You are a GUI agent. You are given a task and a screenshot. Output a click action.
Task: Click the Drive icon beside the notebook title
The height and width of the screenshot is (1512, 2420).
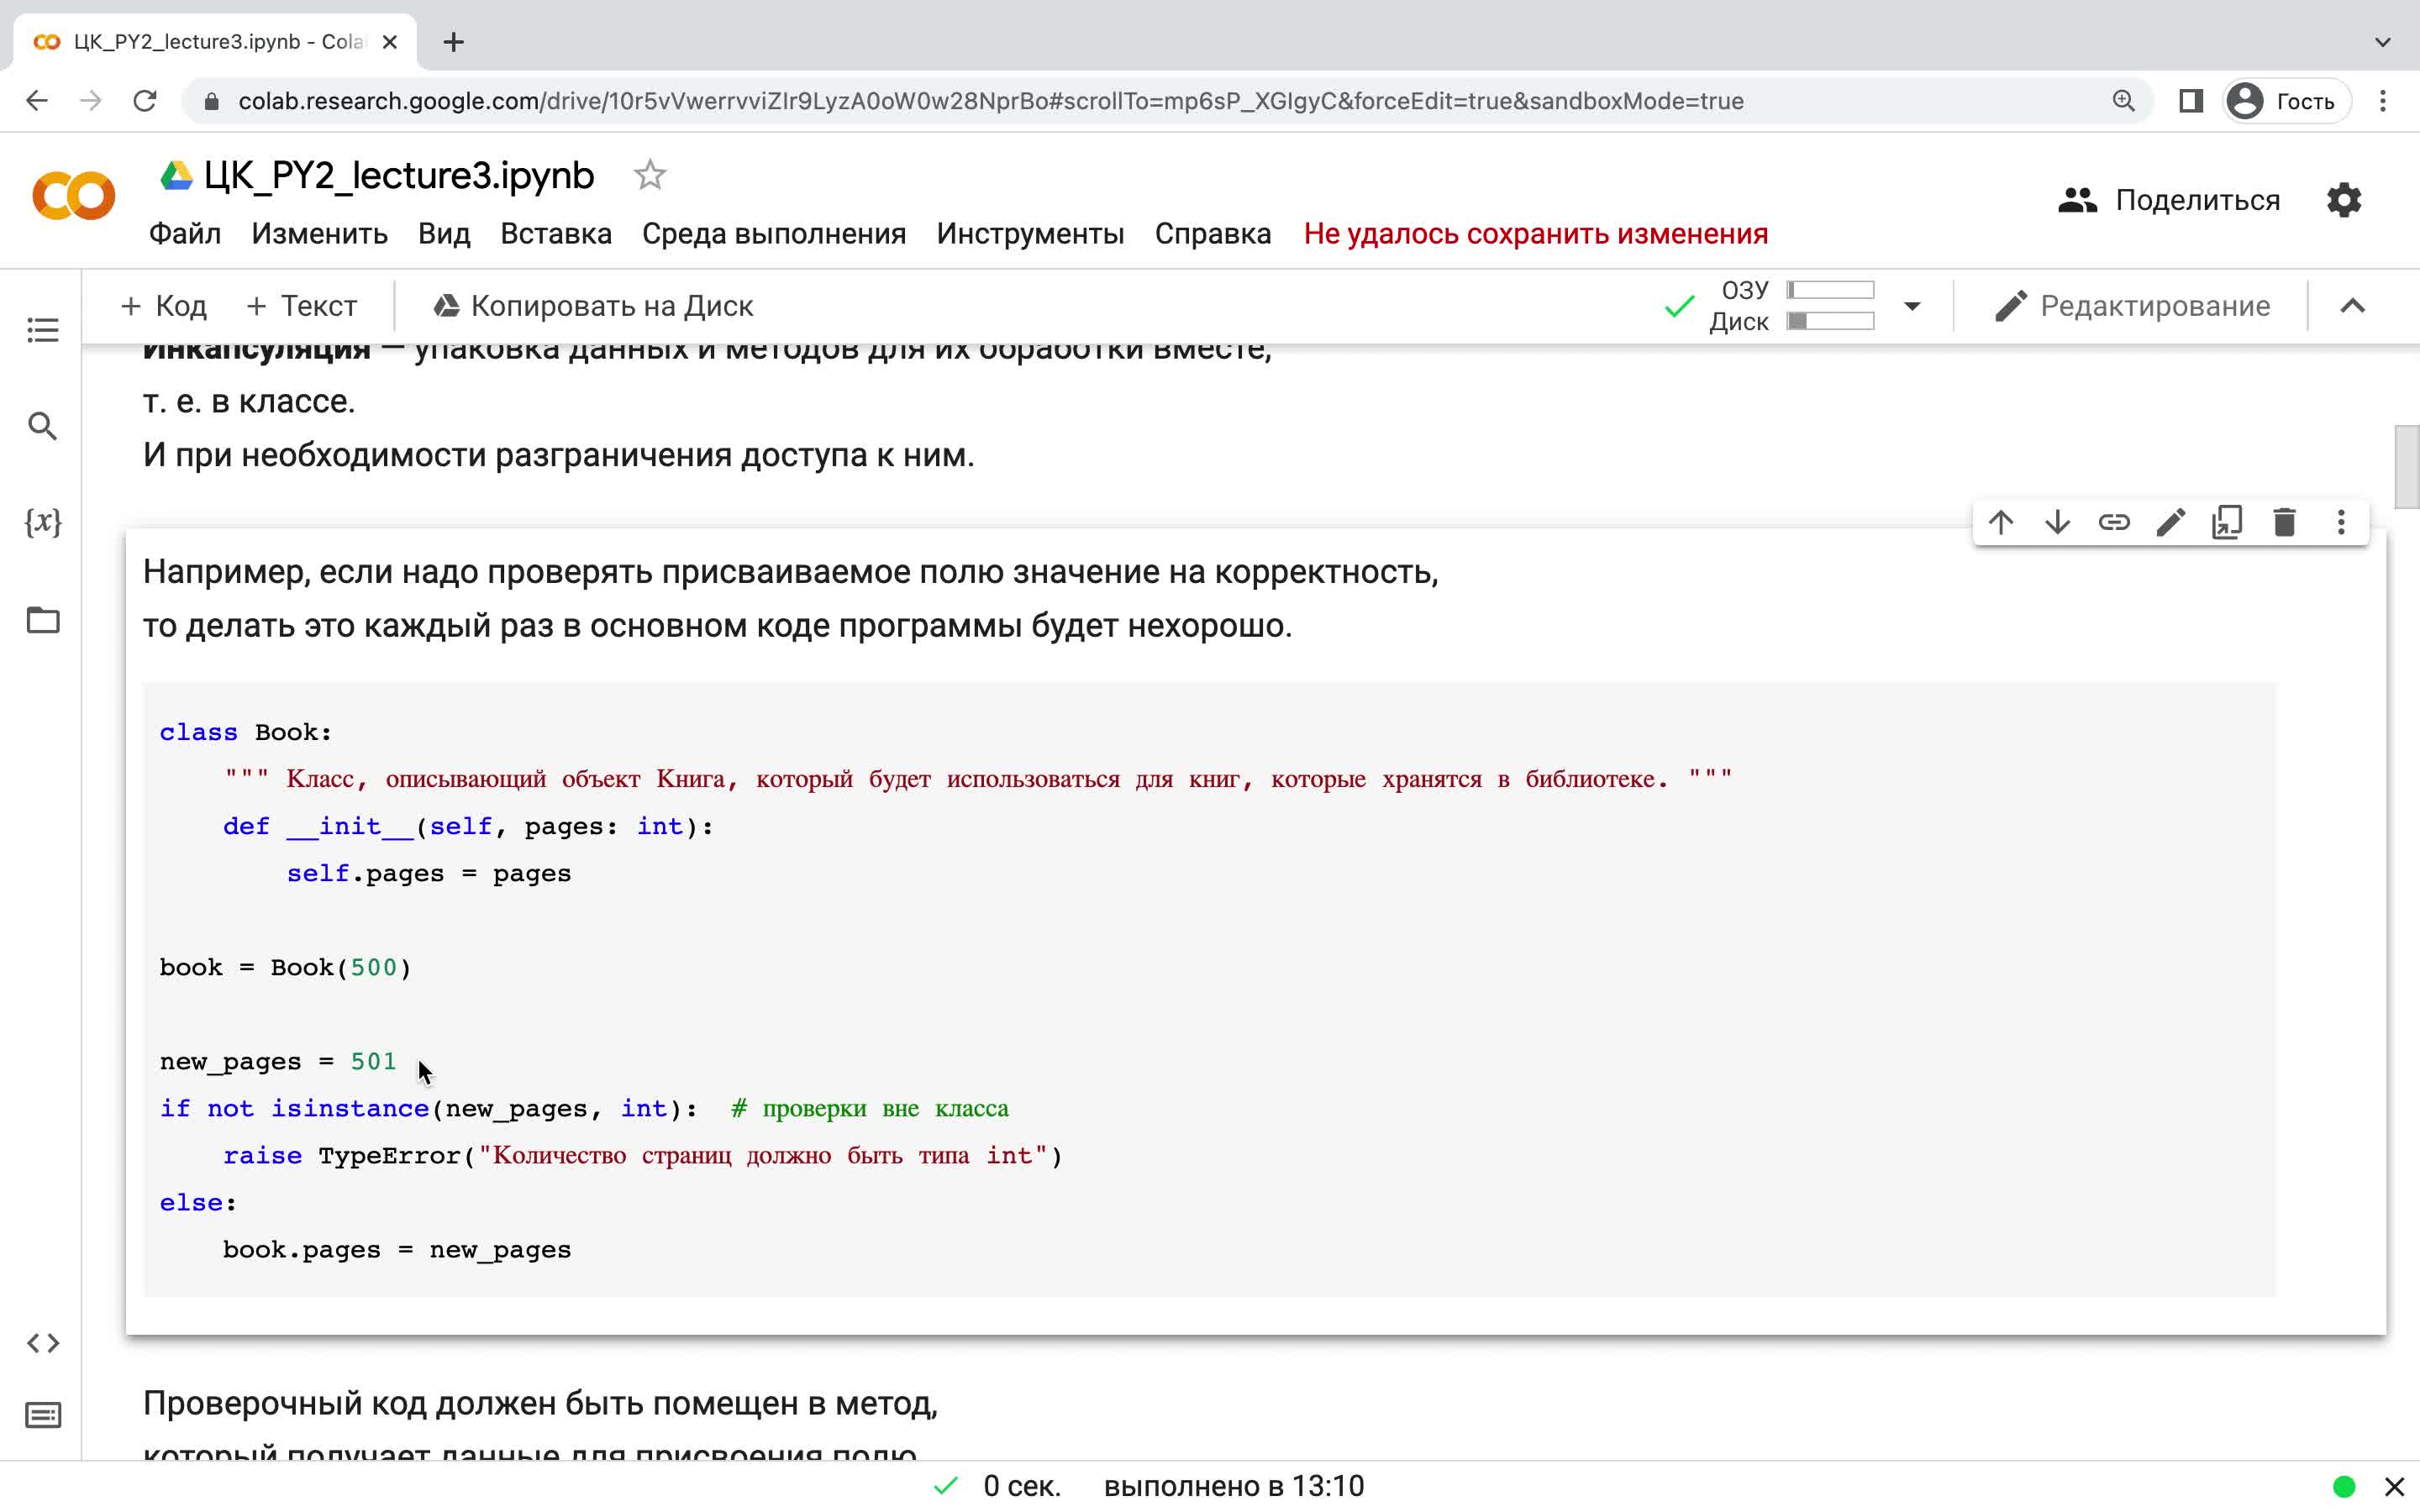tap(176, 176)
